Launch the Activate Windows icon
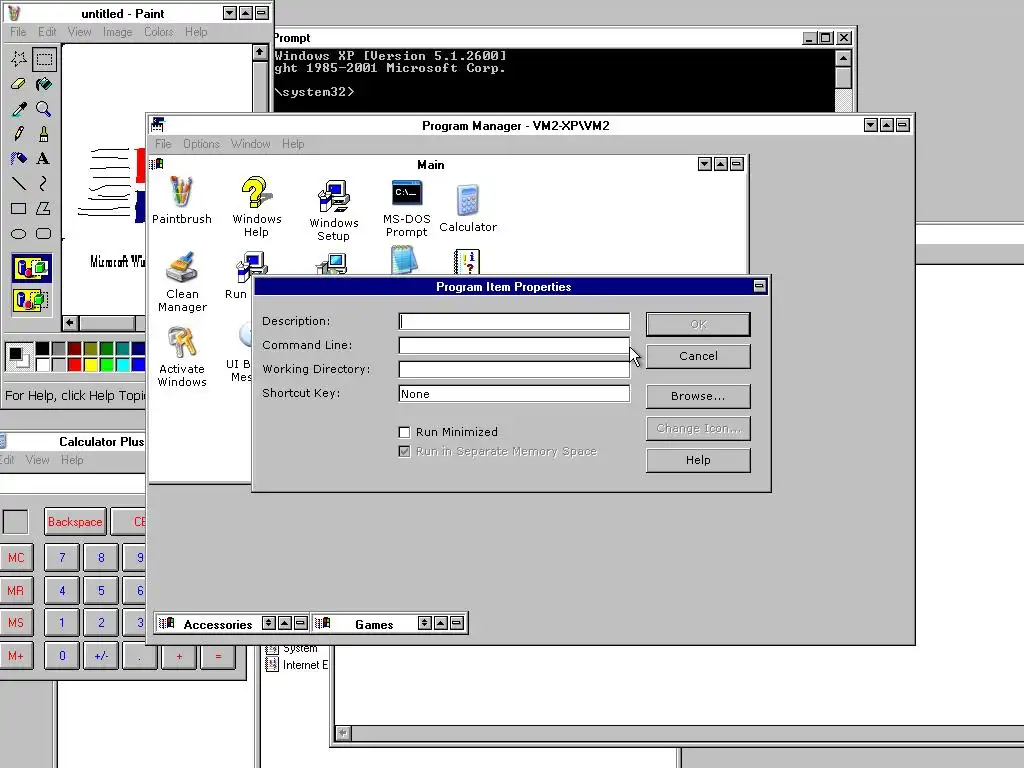This screenshot has width=1024, height=768. [x=182, y=357]
